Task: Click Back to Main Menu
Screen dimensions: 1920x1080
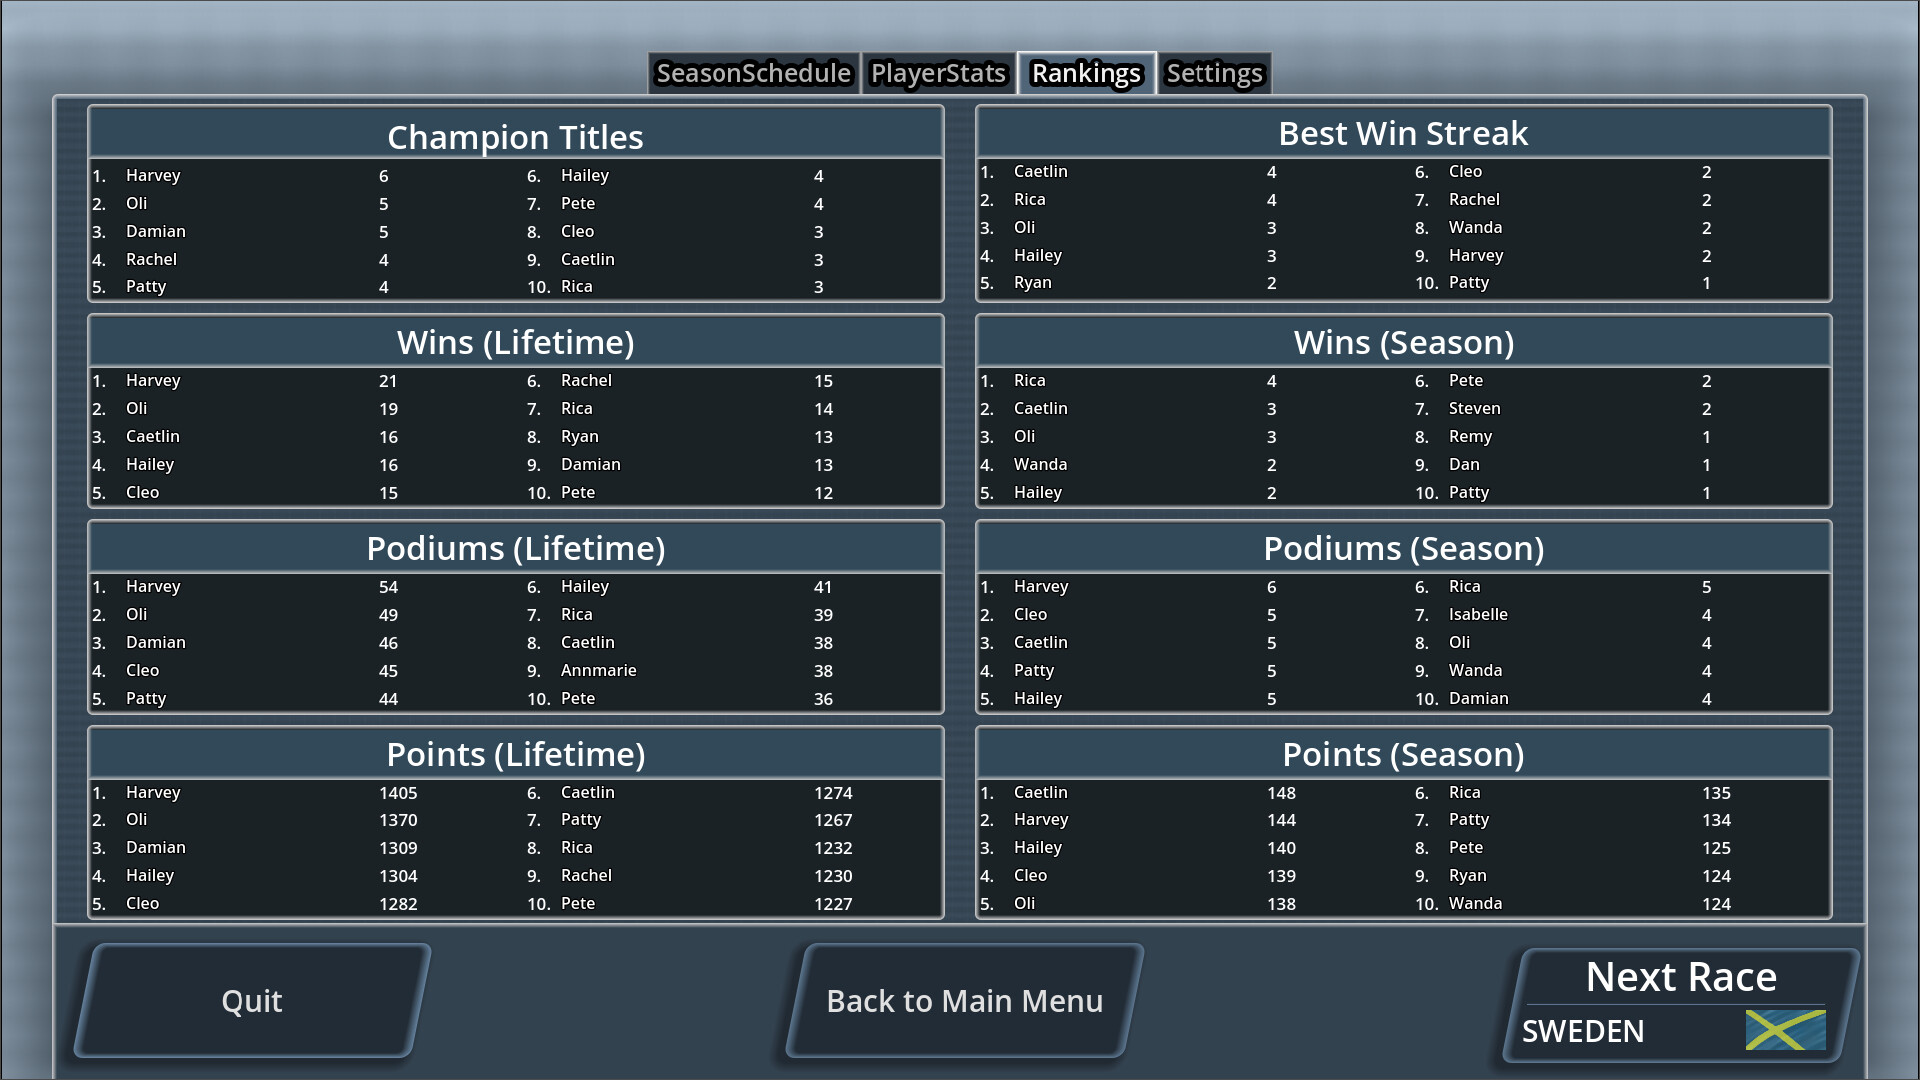Action: pyautogui.click(x=965, y=1000)
